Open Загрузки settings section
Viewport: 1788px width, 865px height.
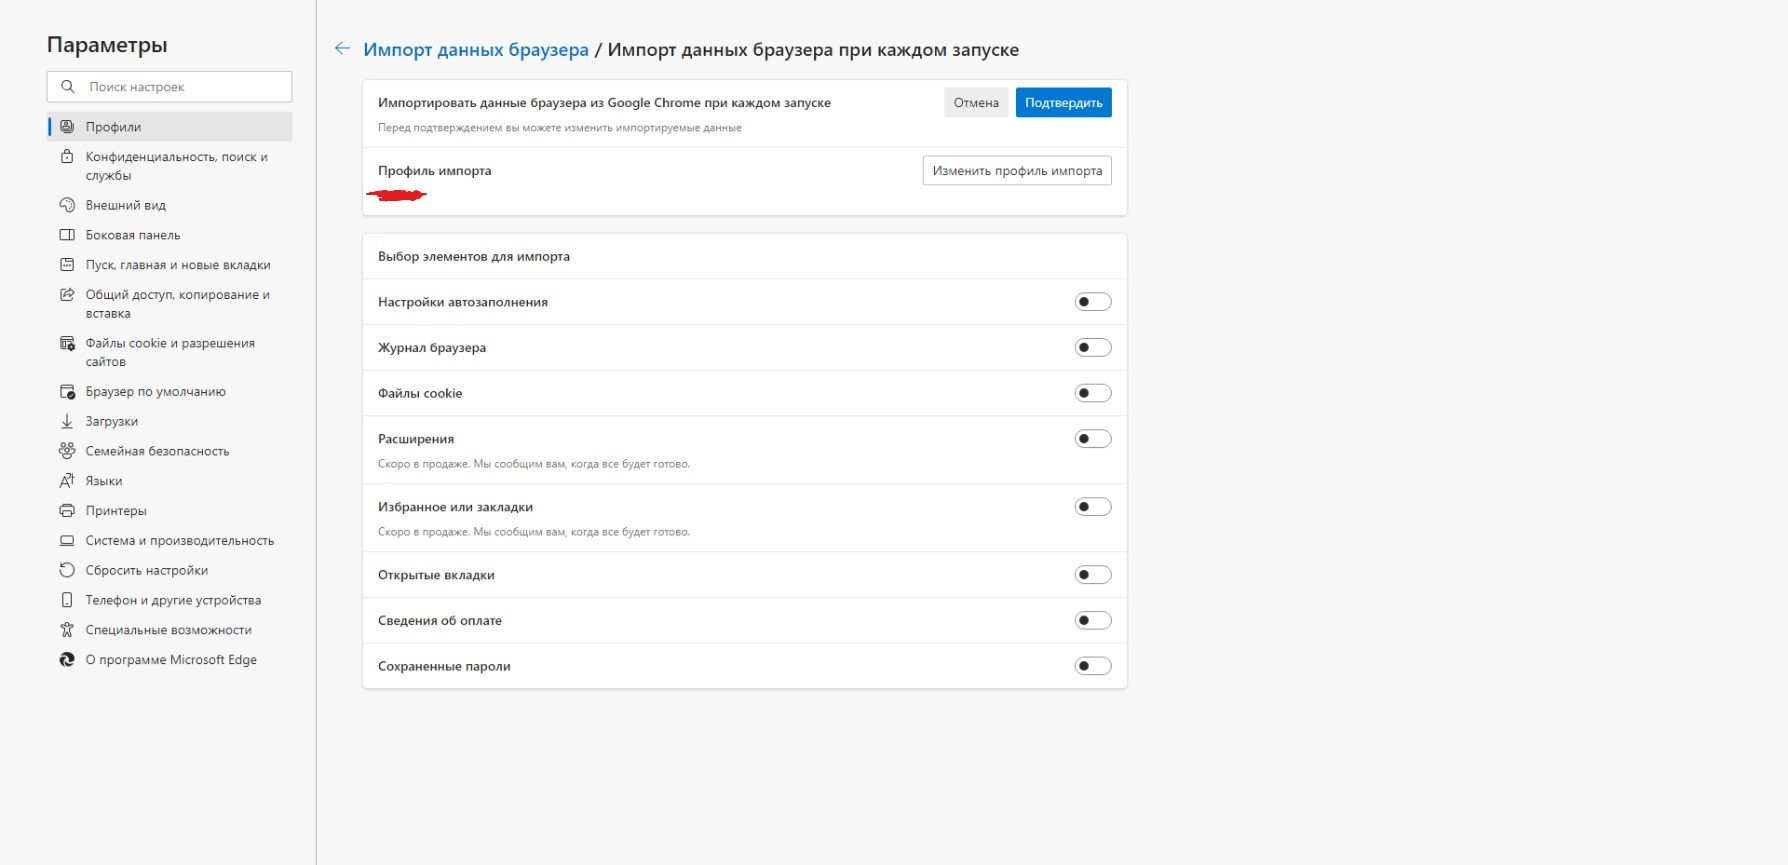170,422
